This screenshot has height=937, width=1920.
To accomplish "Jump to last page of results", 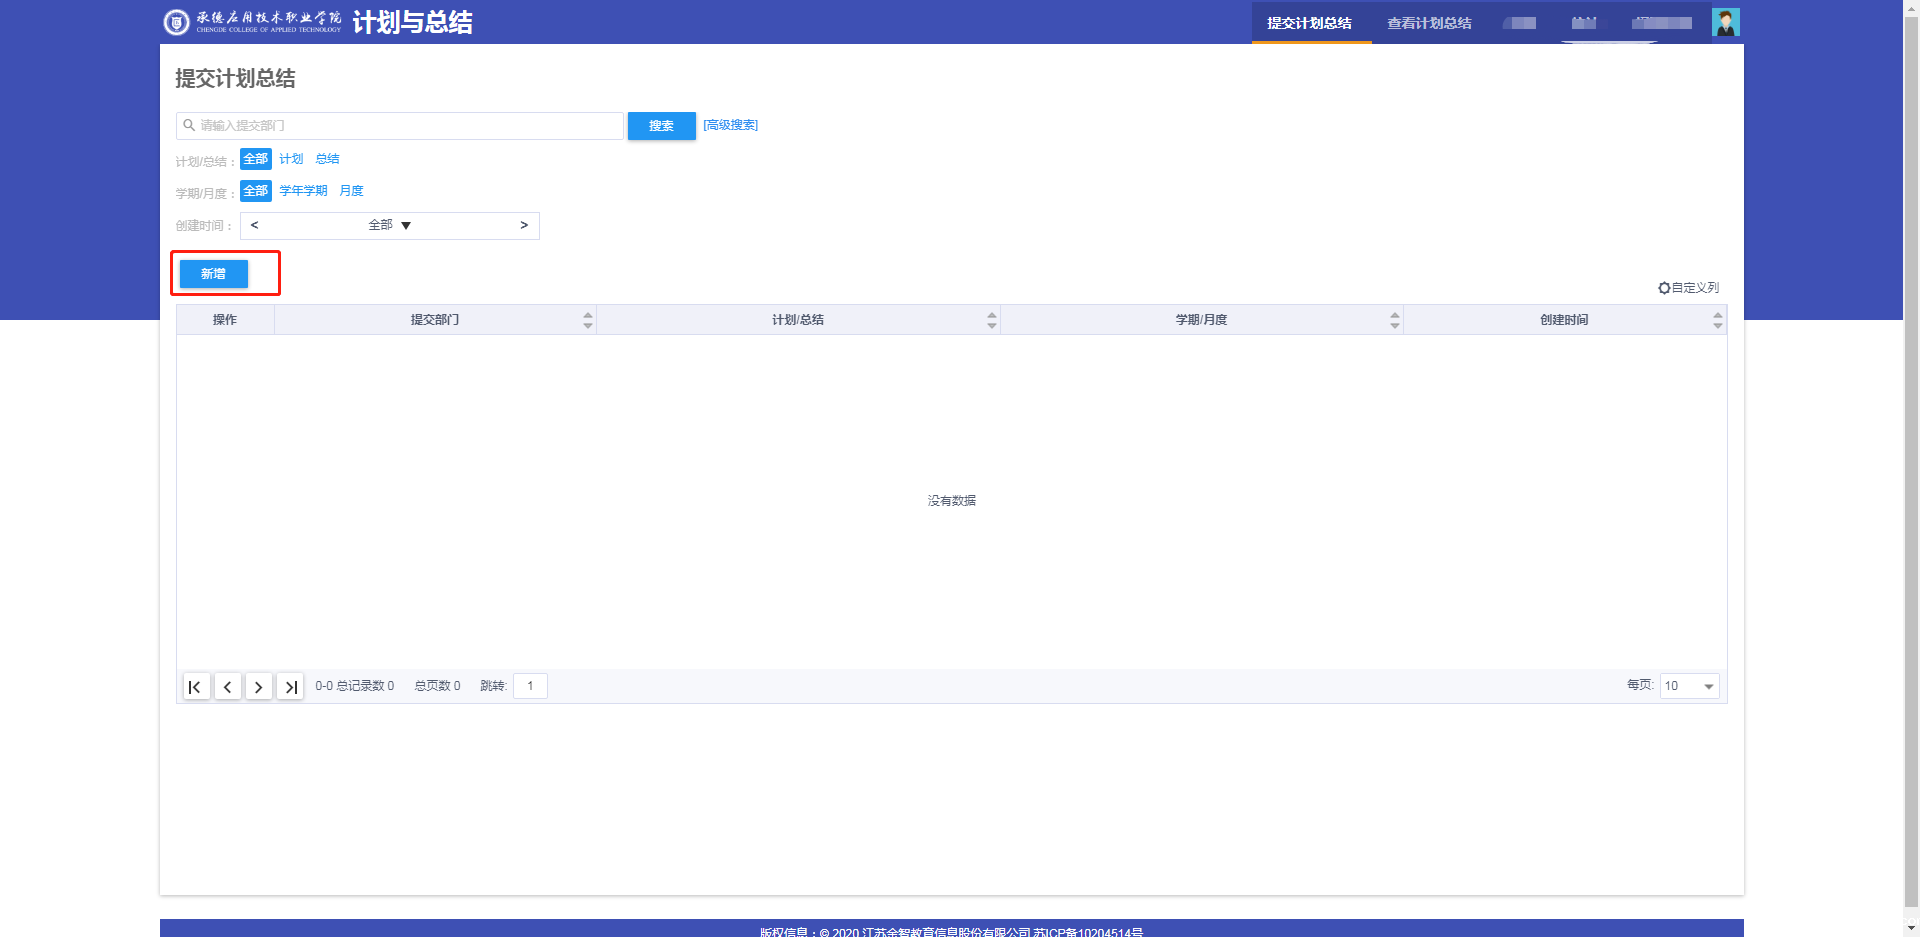I will click(x=290, y=687).
